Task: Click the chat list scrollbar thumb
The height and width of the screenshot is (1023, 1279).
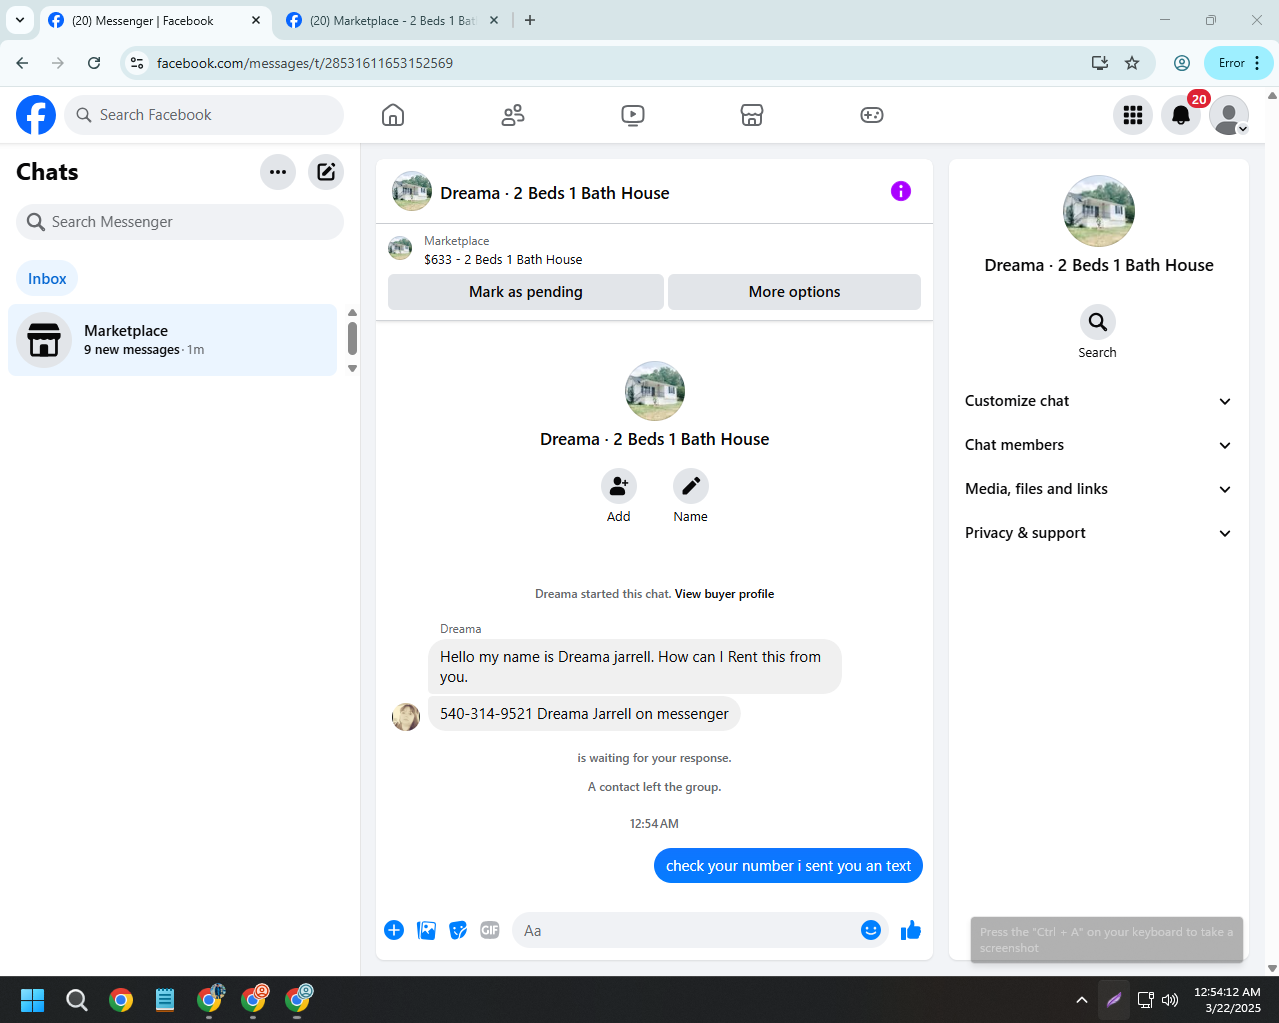Action: pyautogui.click(x=352, y=338)
